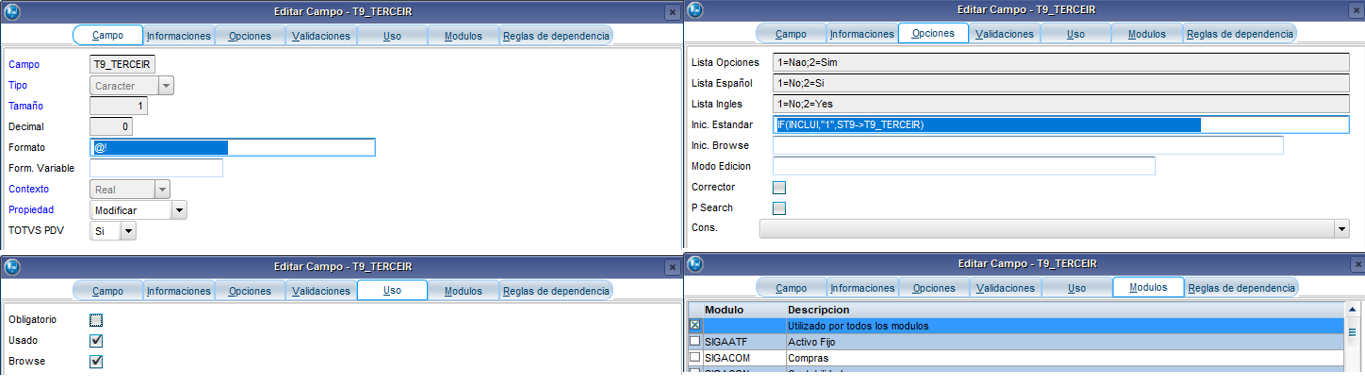Open Opciones tab in the window showing Obligatorio
1365x381 pixels.
[250, 291]
